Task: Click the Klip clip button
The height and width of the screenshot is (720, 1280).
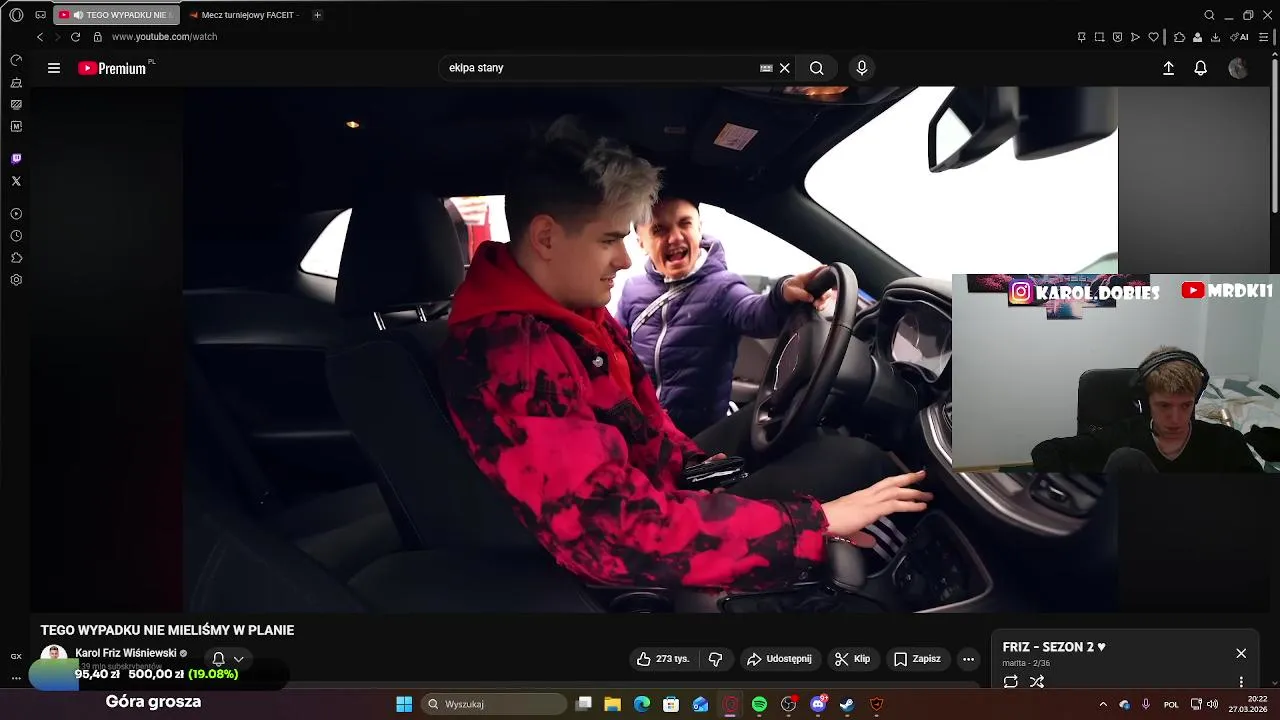Action: pyautogui.click(x=853, y=659)
